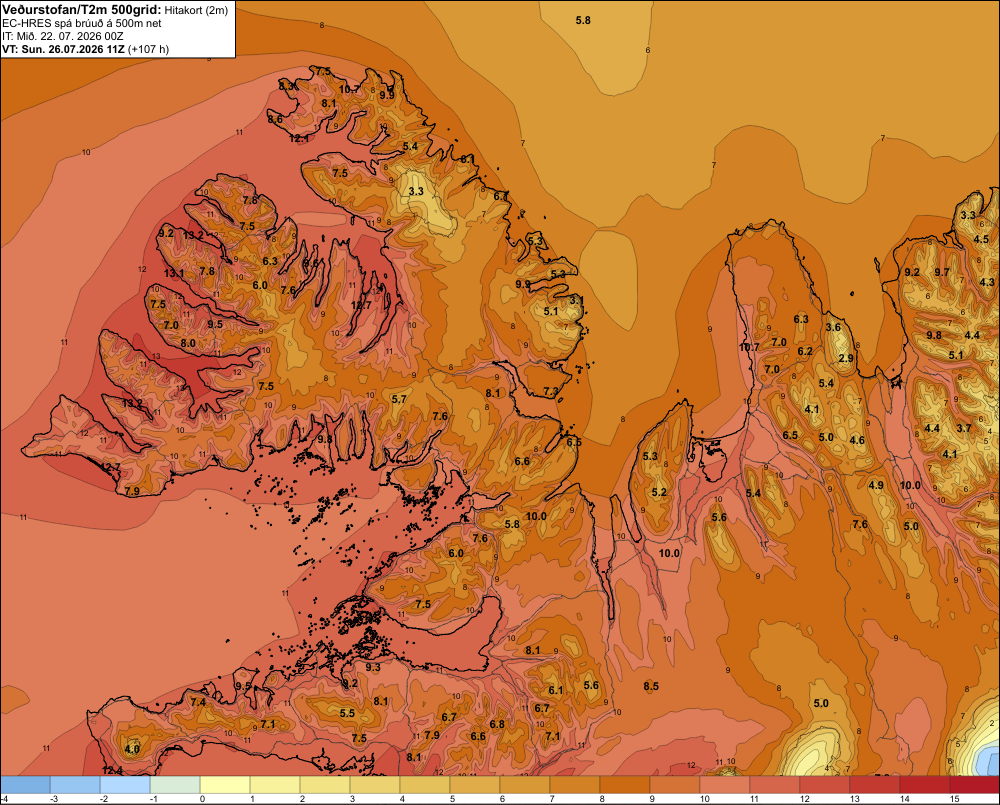This screenshot has width=1000, height=805.
Task: Click the 5.8 sea temperature label at top
Action: 583,20
